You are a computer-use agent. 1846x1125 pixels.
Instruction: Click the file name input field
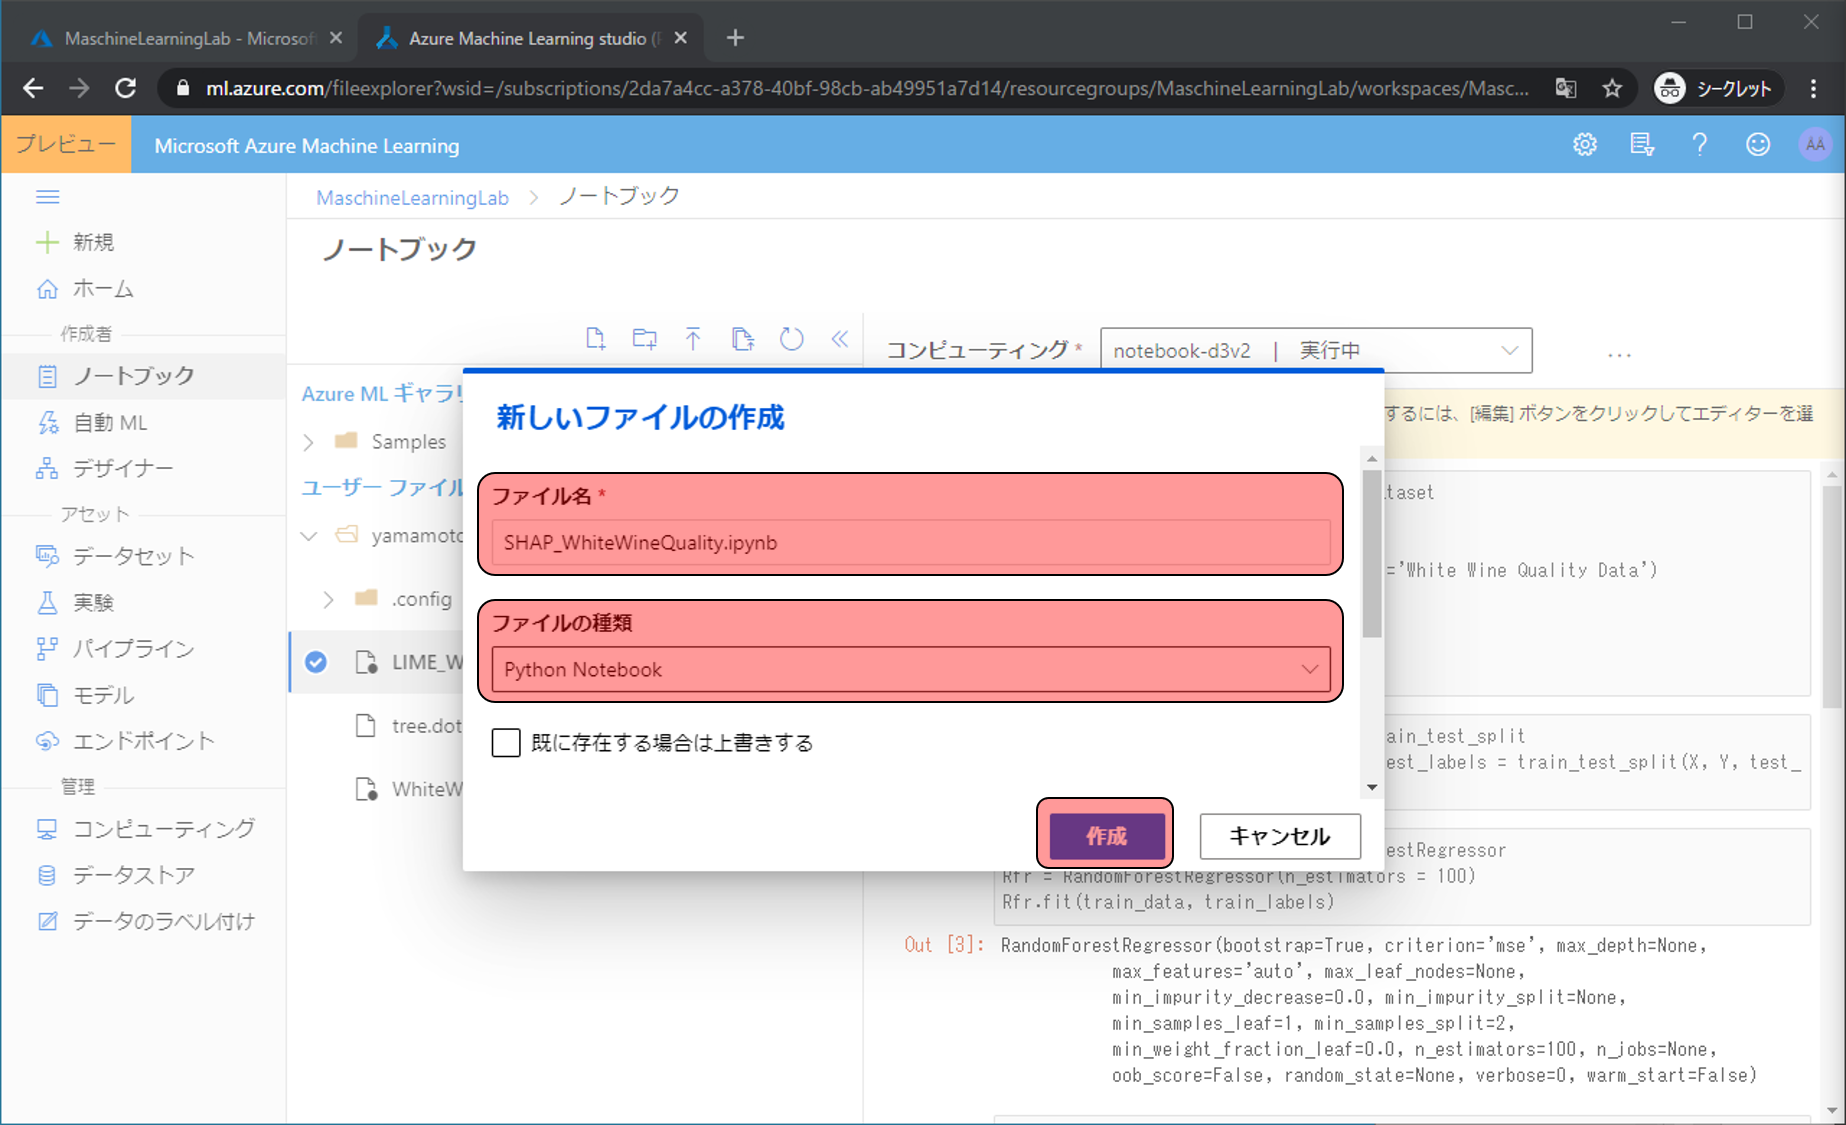(910, 543)
